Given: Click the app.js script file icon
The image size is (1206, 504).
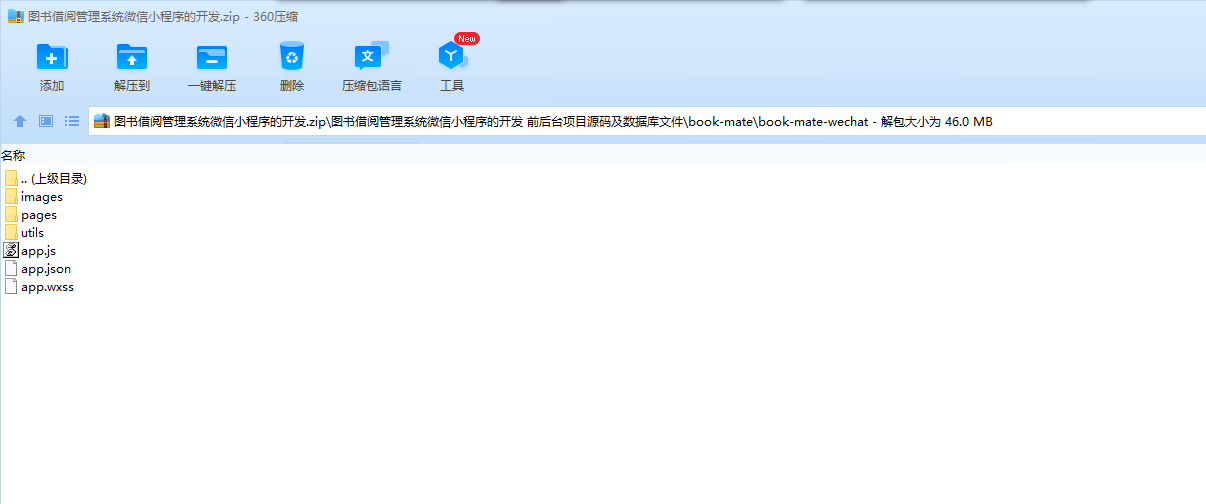Looking at the screenshot, I should [11, 250].
